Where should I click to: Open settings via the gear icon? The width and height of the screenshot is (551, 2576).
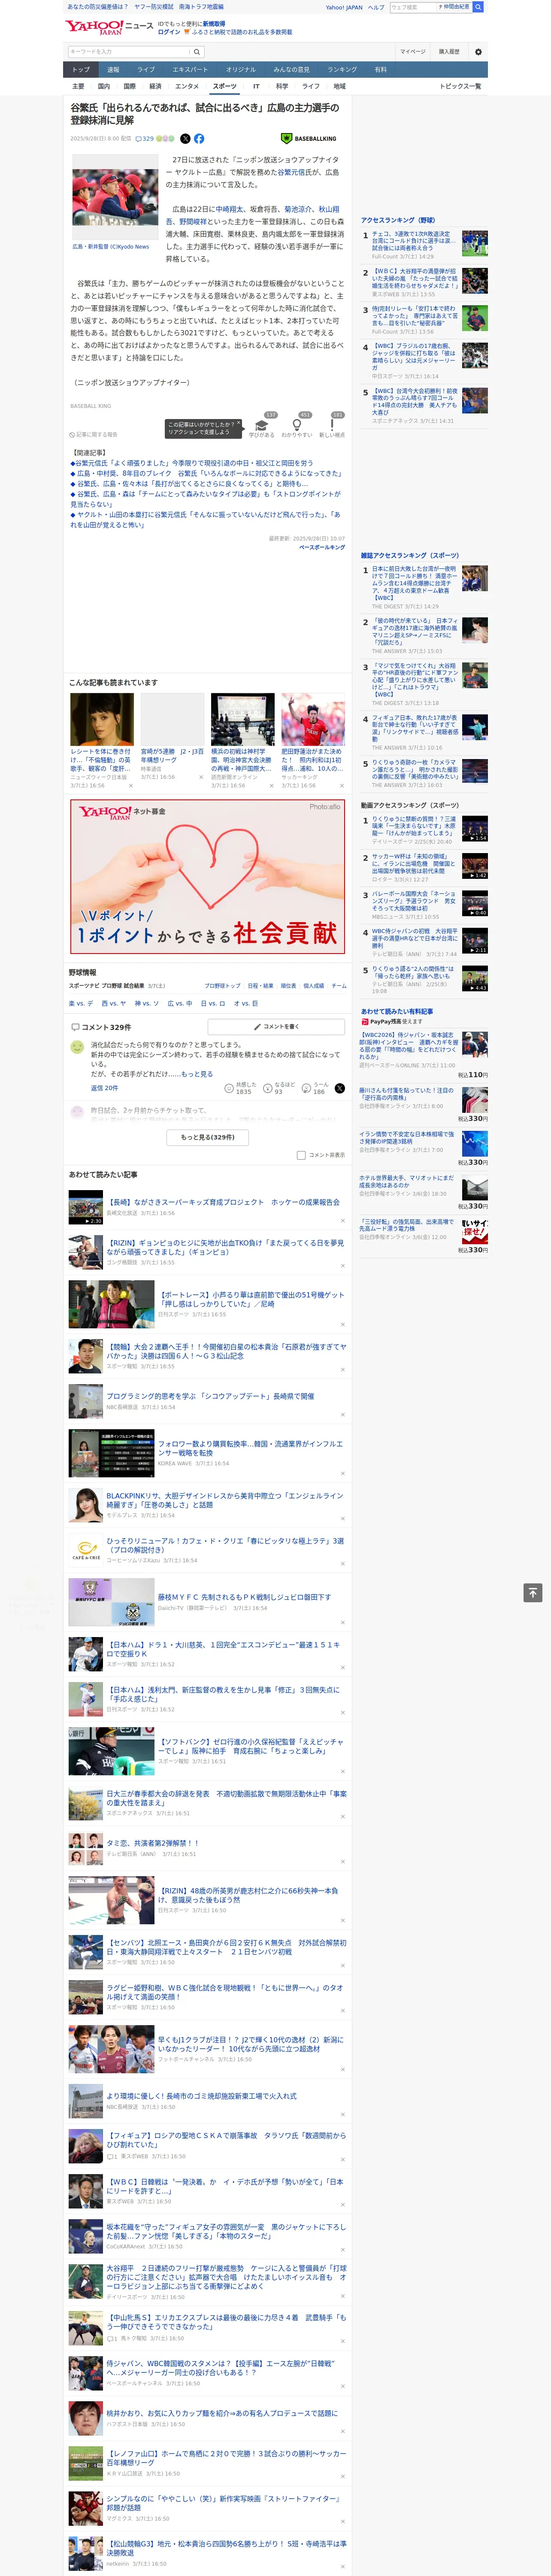click(x=478, y=52)
